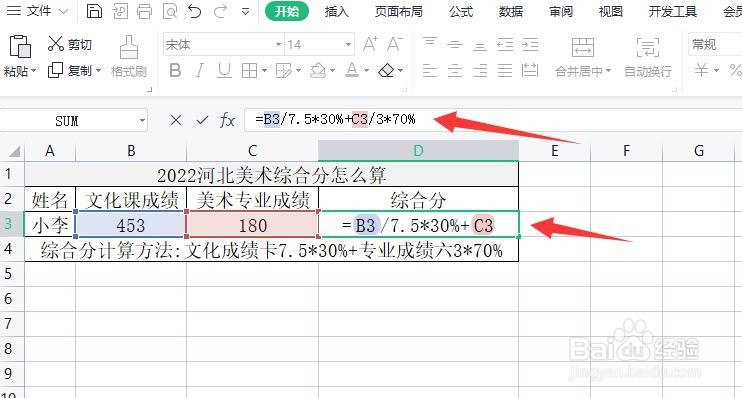Toggle Underline formatting
This screenshot has height=398, width=742.
click(224, 71)
